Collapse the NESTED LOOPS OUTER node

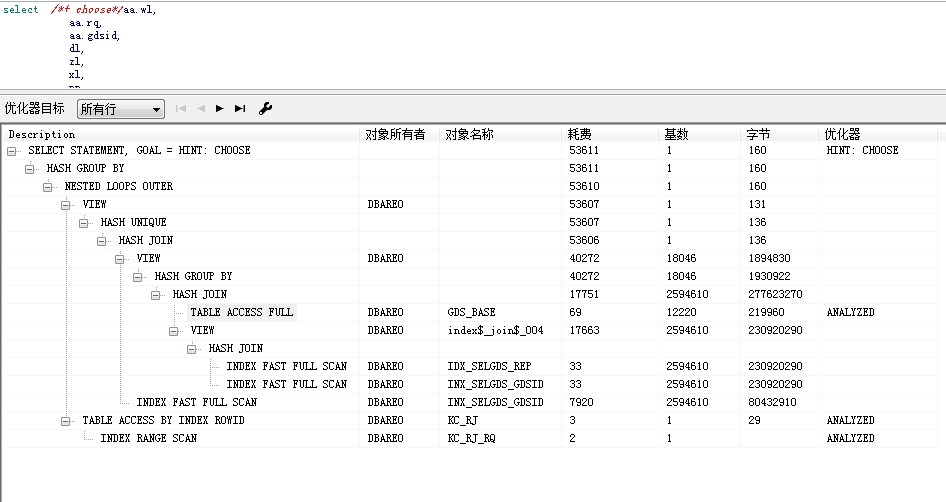48,187
